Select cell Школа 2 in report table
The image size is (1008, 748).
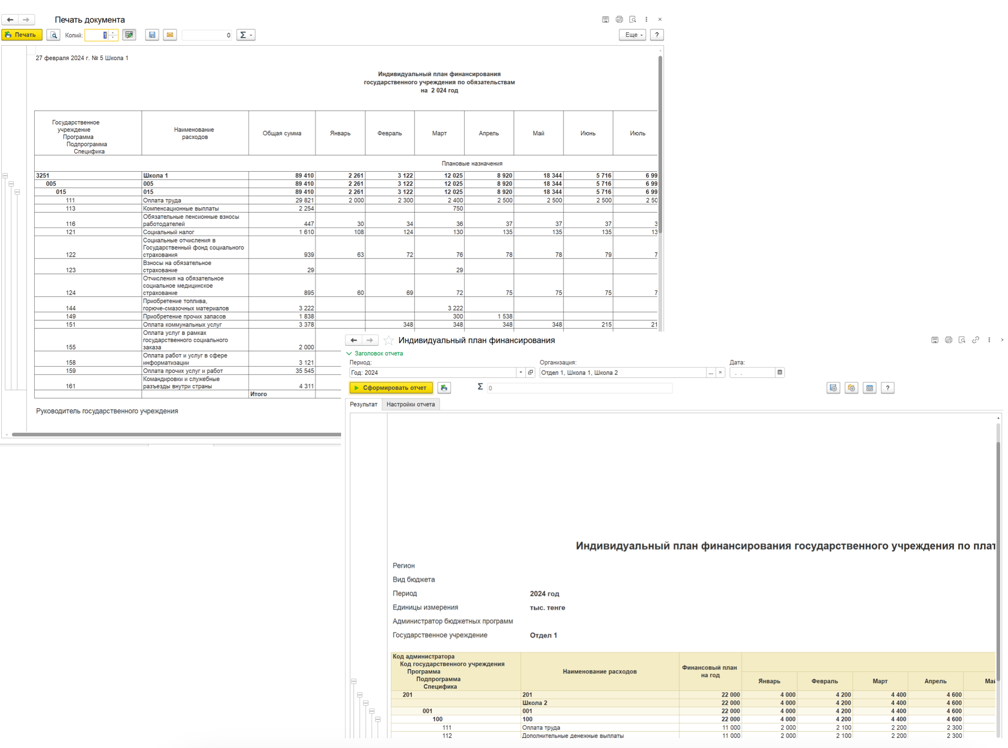pyautogui.click(x=599, y=703)
